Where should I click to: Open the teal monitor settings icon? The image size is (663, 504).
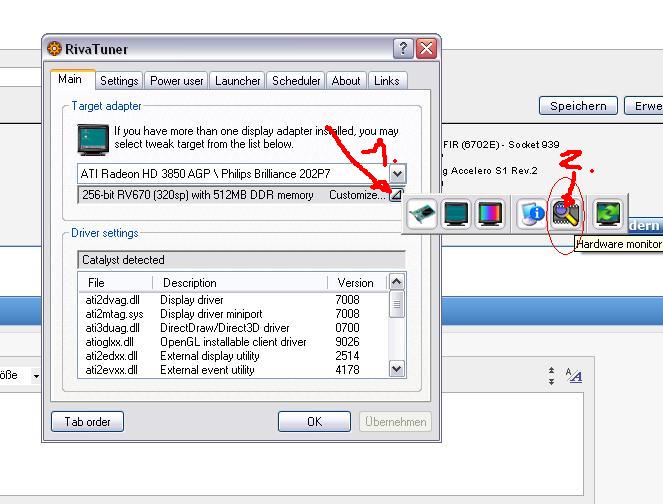[x=456, y=214]
